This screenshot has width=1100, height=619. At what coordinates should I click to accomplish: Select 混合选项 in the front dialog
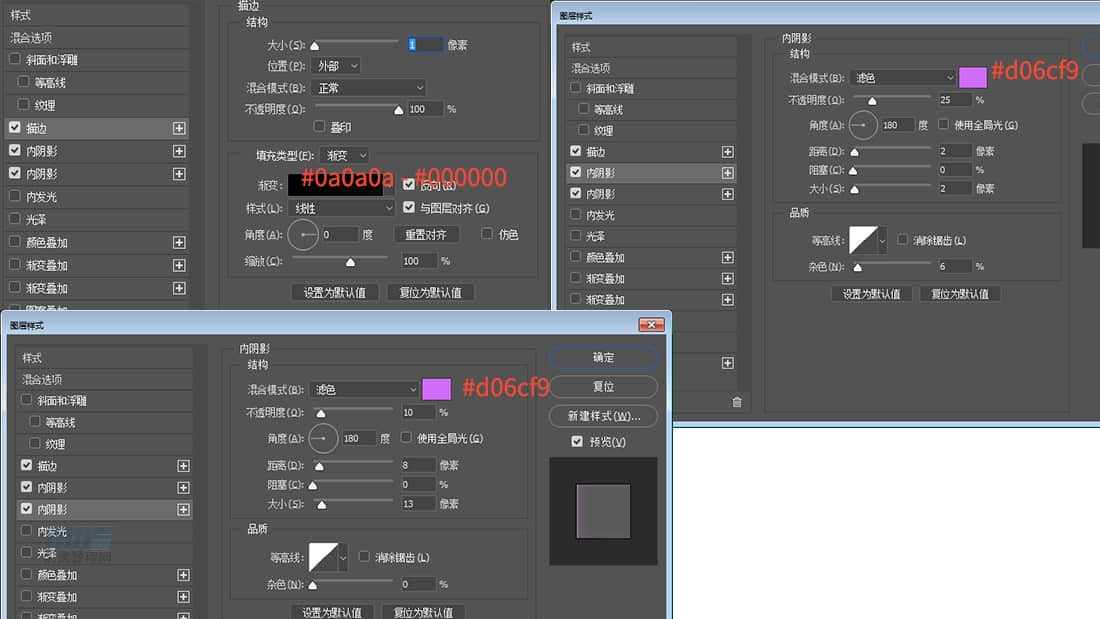click(104, 380)
